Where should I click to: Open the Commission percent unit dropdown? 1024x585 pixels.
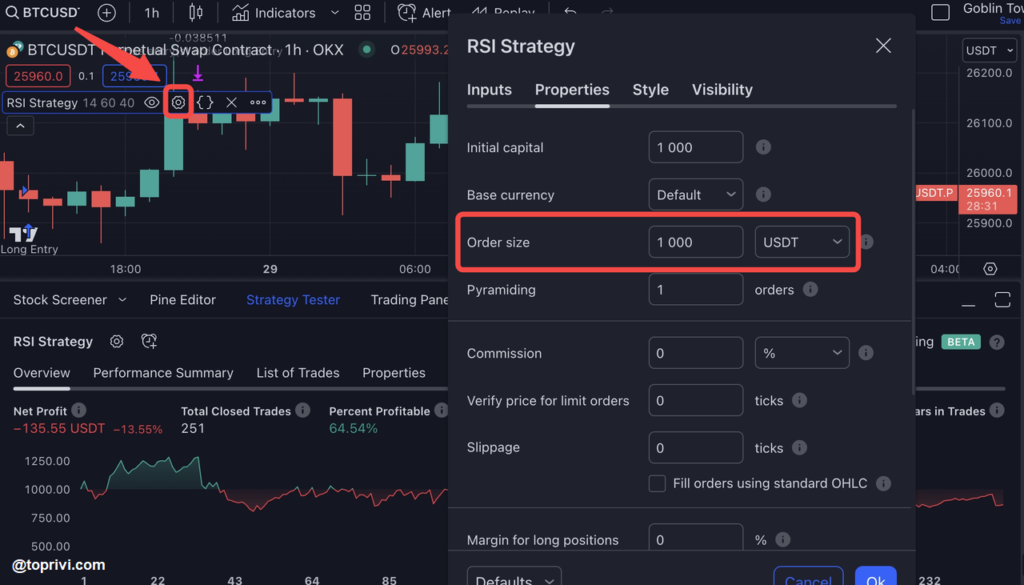pos(802,353)
